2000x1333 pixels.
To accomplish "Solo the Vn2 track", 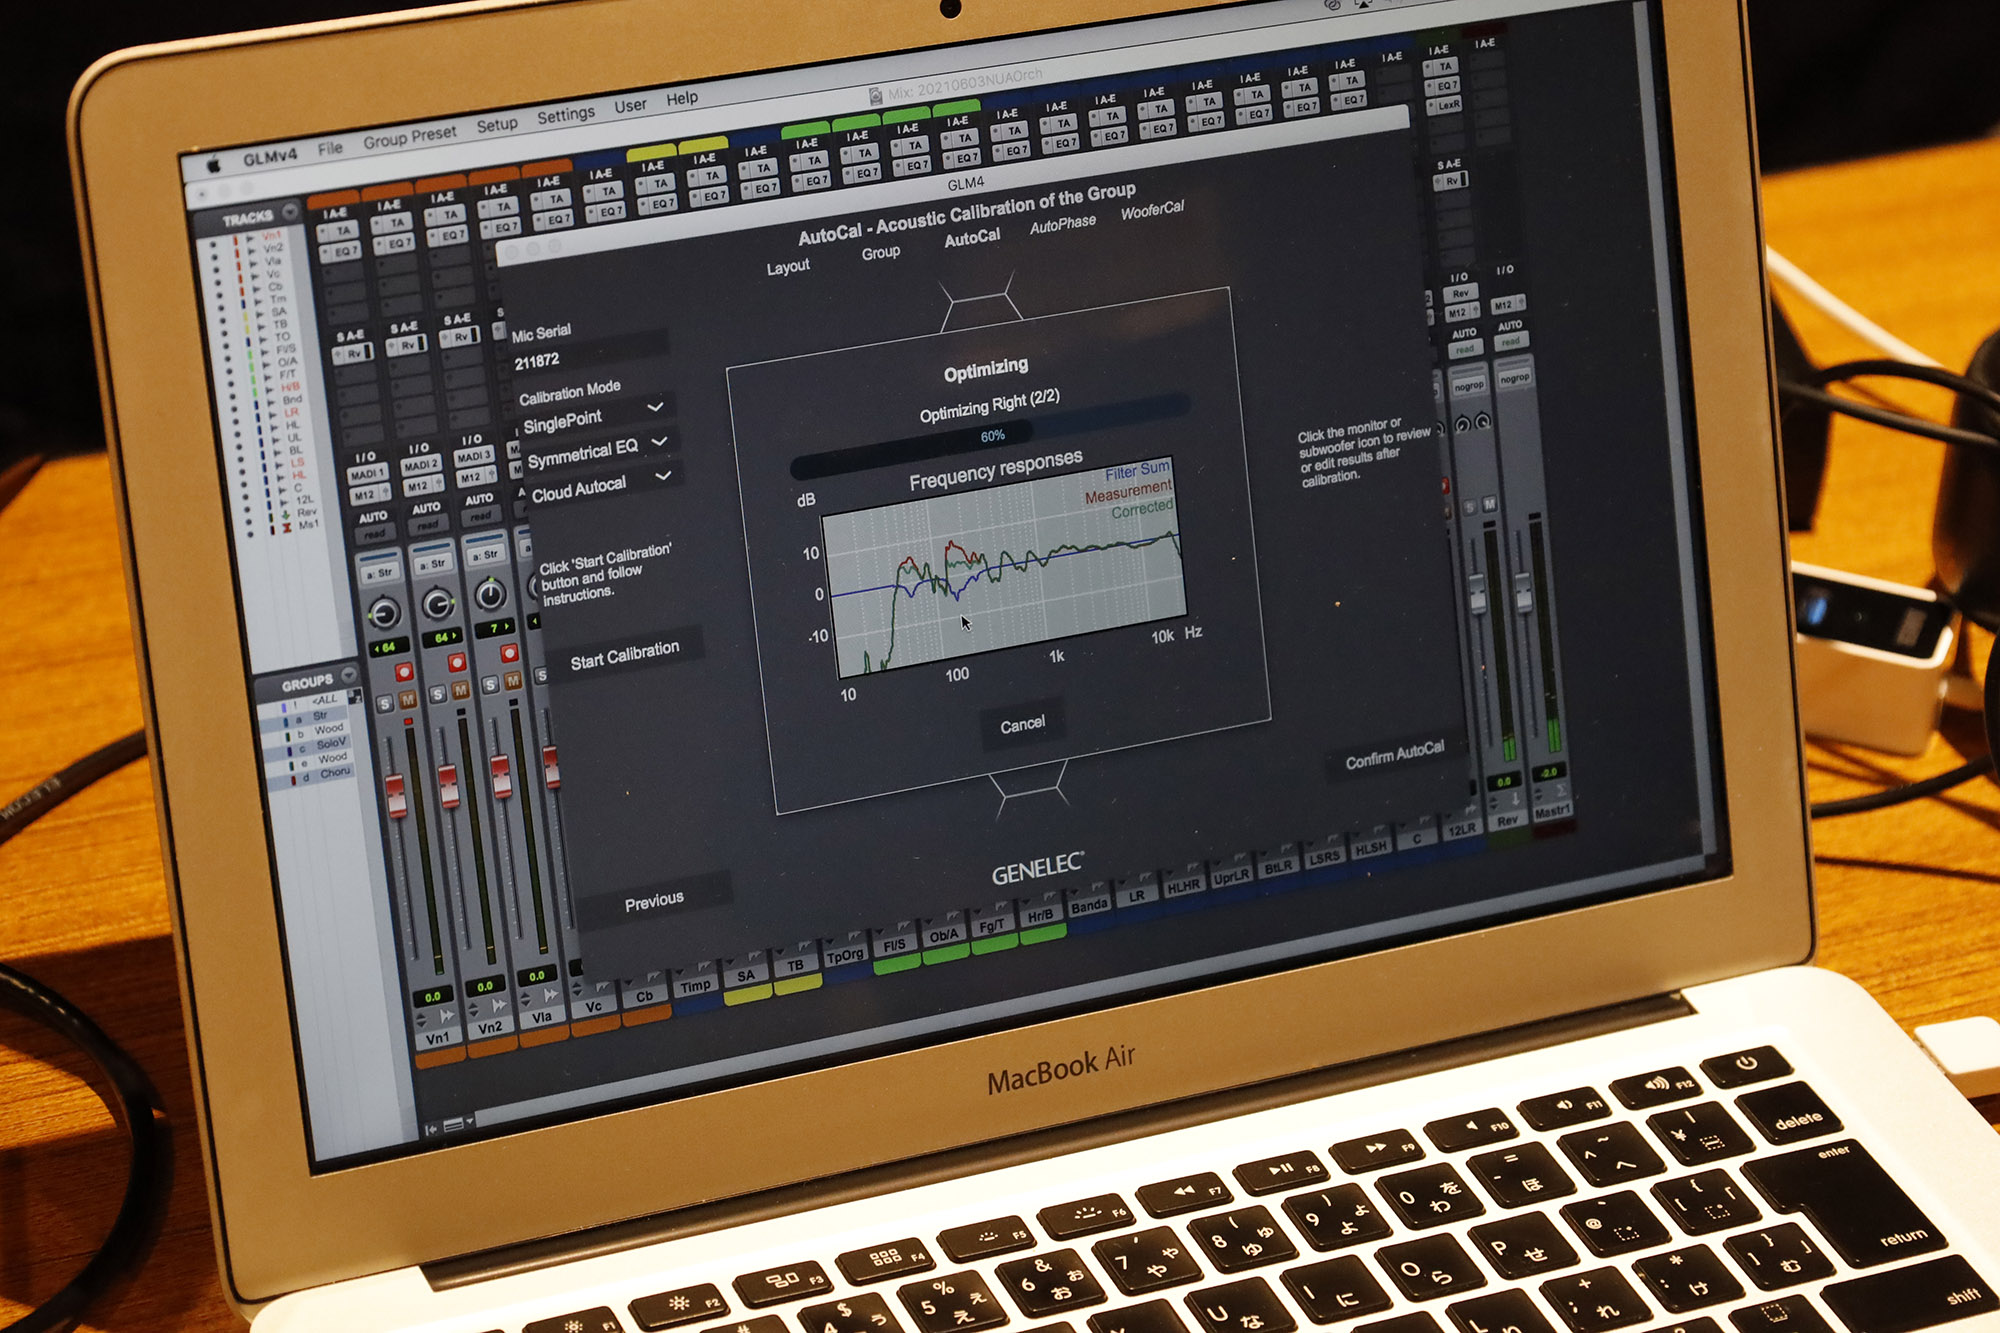I will (x=438, y=694).
